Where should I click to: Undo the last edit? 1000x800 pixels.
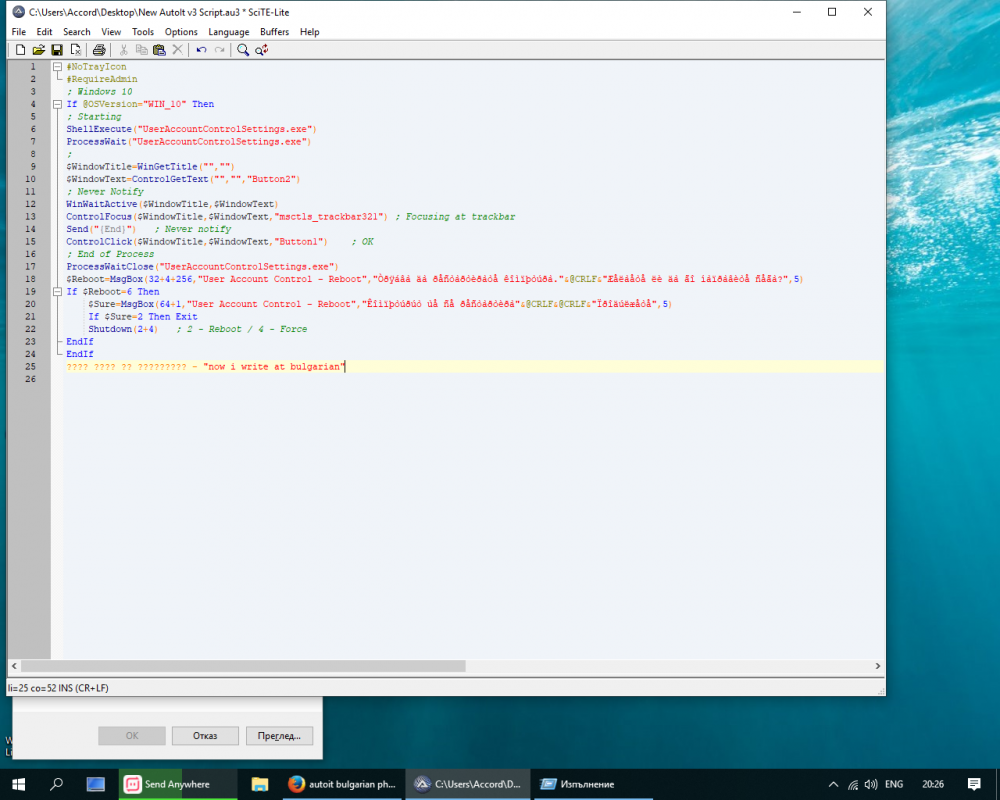(202, 50)
